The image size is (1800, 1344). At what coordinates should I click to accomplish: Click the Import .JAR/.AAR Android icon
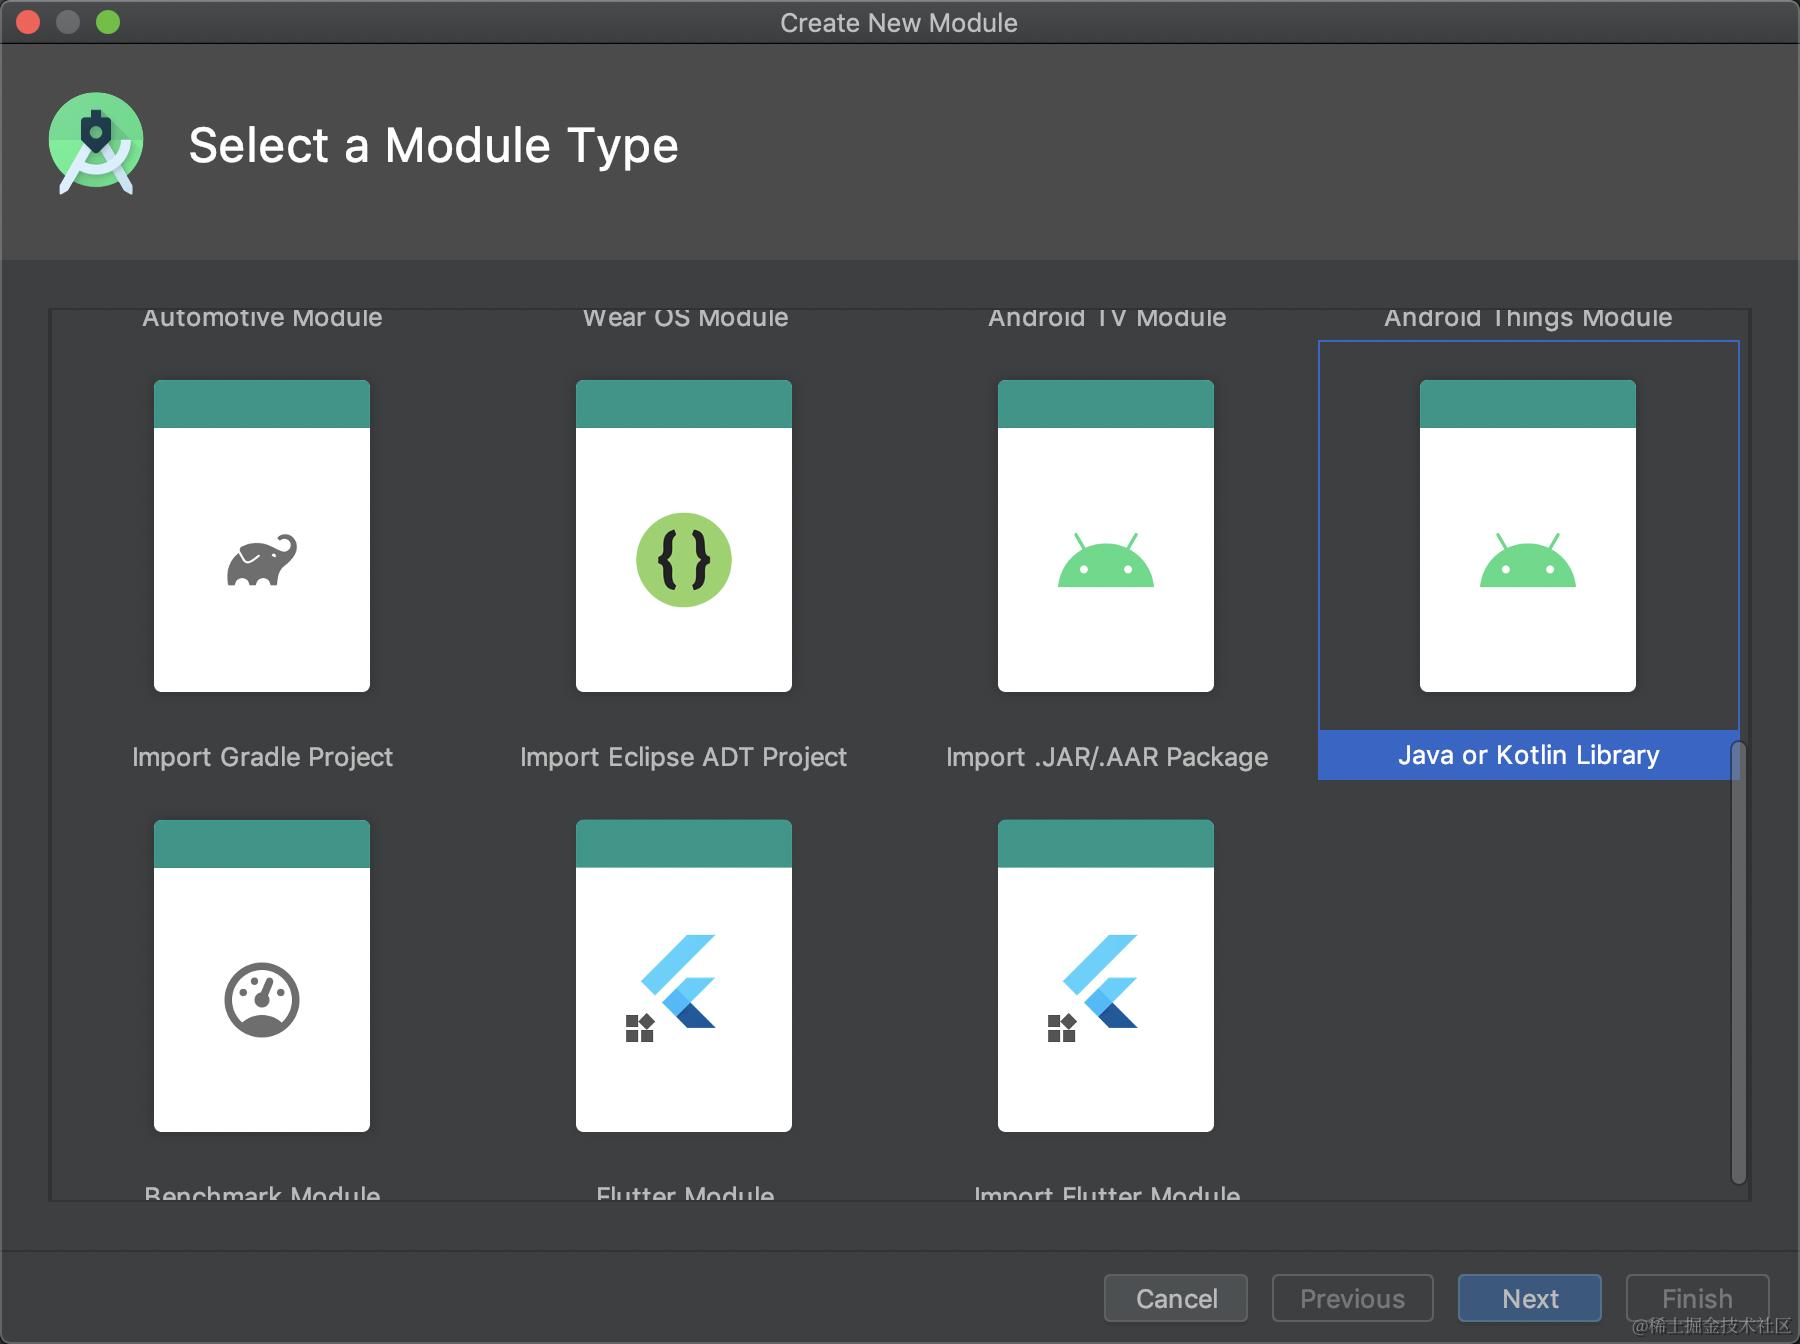click(1106, 560)
